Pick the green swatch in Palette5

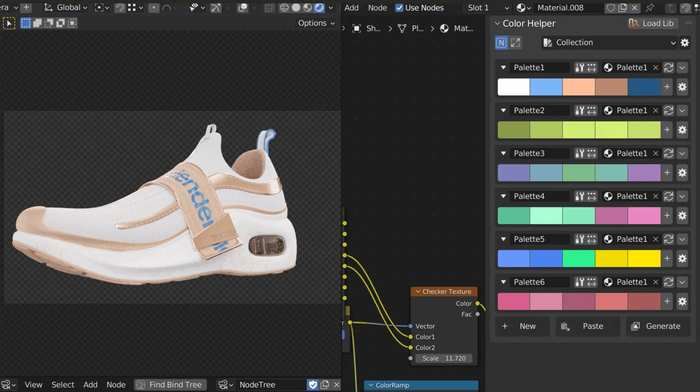click(x=579, y=259)
